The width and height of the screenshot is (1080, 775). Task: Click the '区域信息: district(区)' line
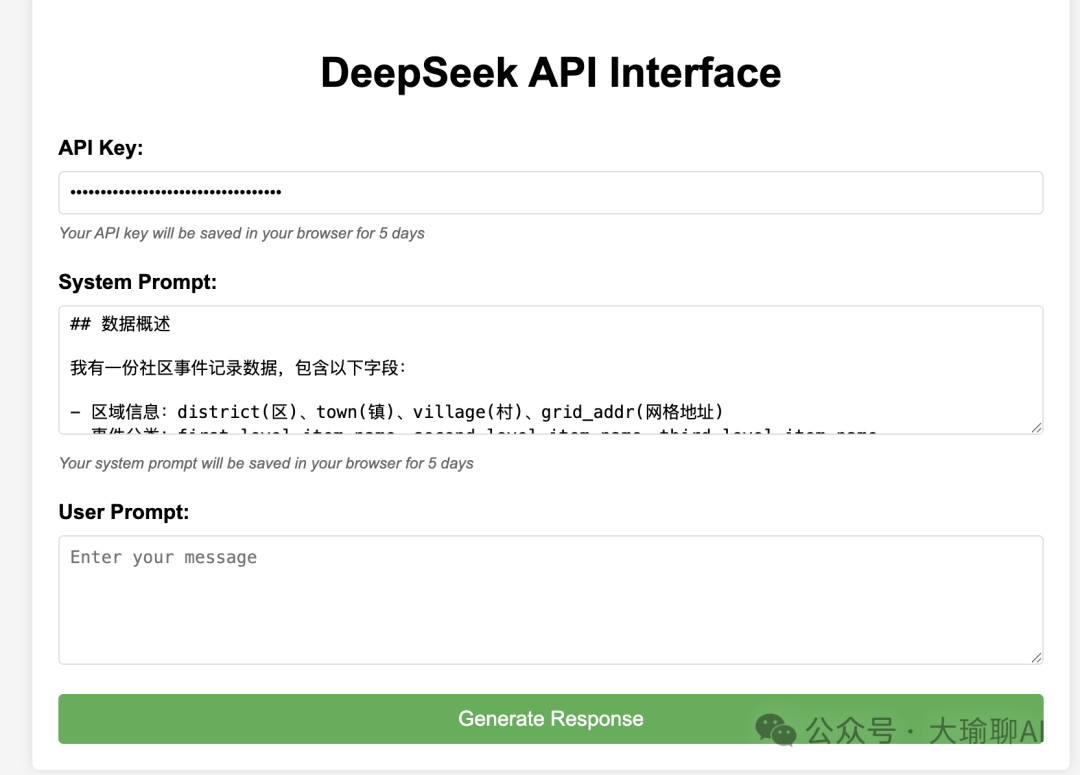(x=397, y=412)
